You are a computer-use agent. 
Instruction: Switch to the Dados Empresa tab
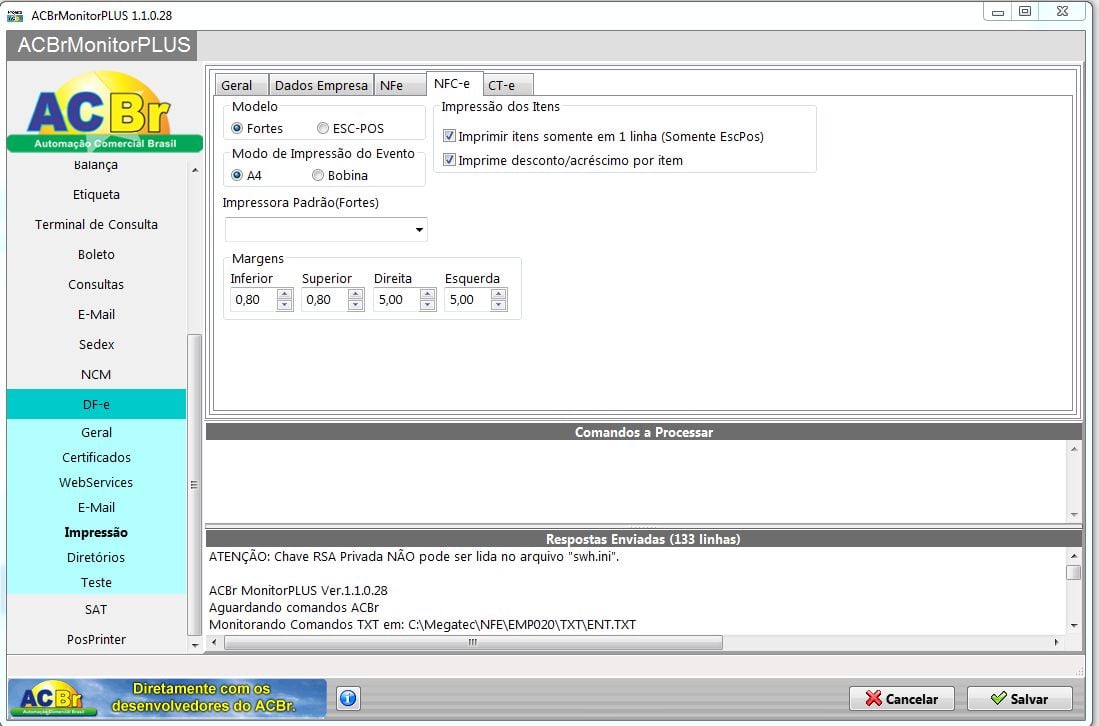tap(321, 85)
